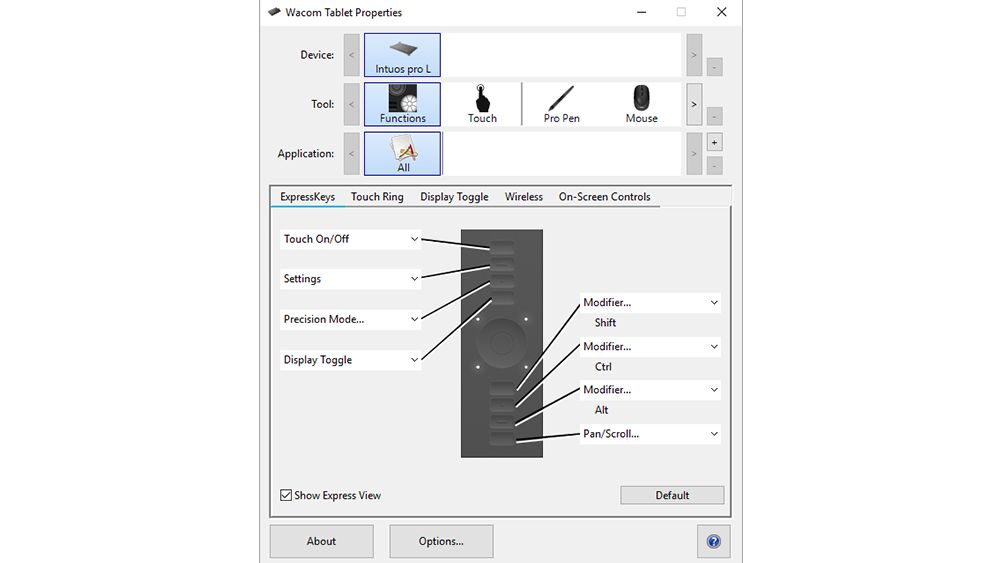This screenshot has height=563, width=1000.
Task: Toggle the Show Express View checkbox
Action: [x=286, y=495]
